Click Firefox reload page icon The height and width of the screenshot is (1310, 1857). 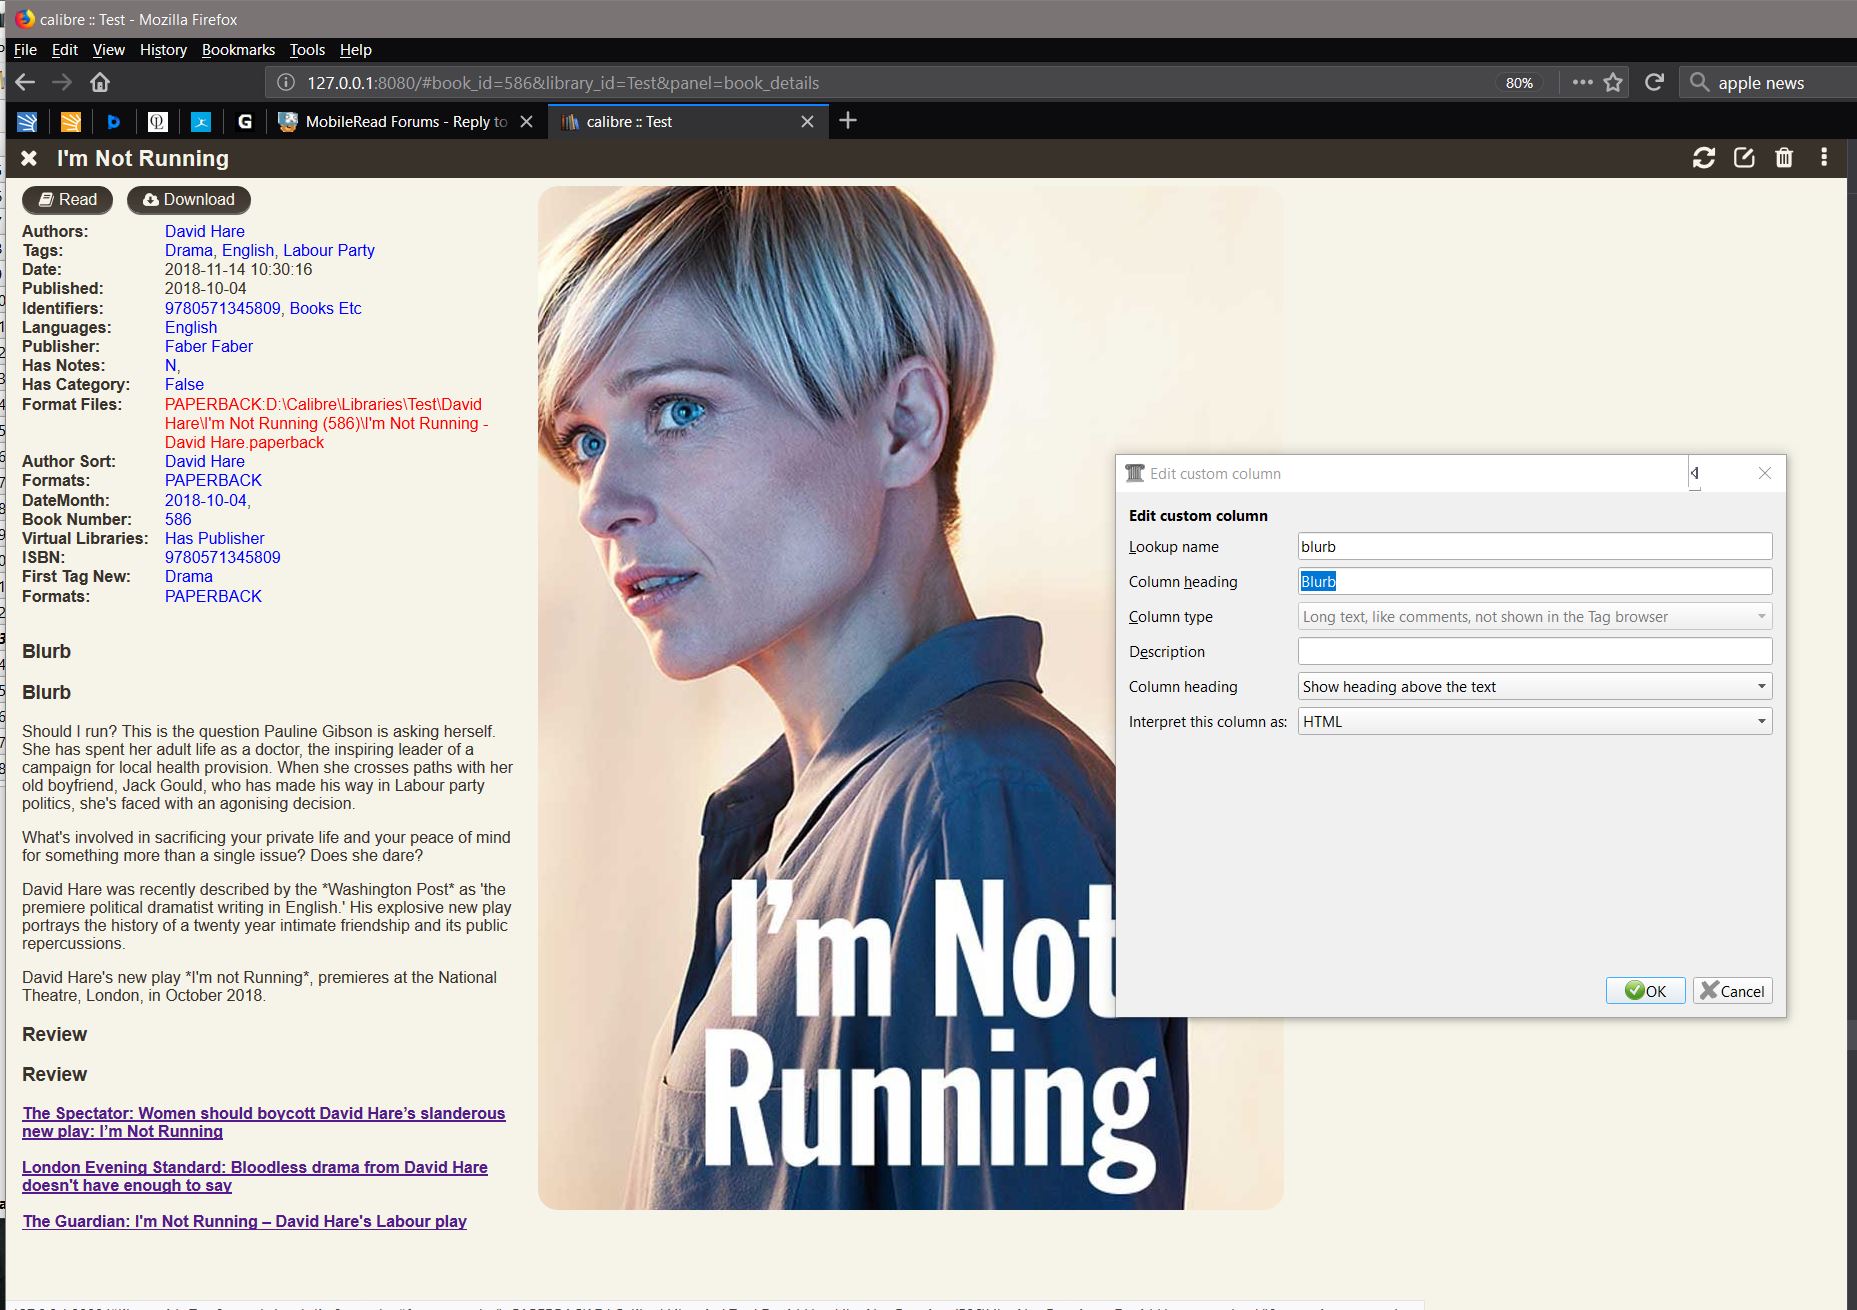[x=1654, y=82]
